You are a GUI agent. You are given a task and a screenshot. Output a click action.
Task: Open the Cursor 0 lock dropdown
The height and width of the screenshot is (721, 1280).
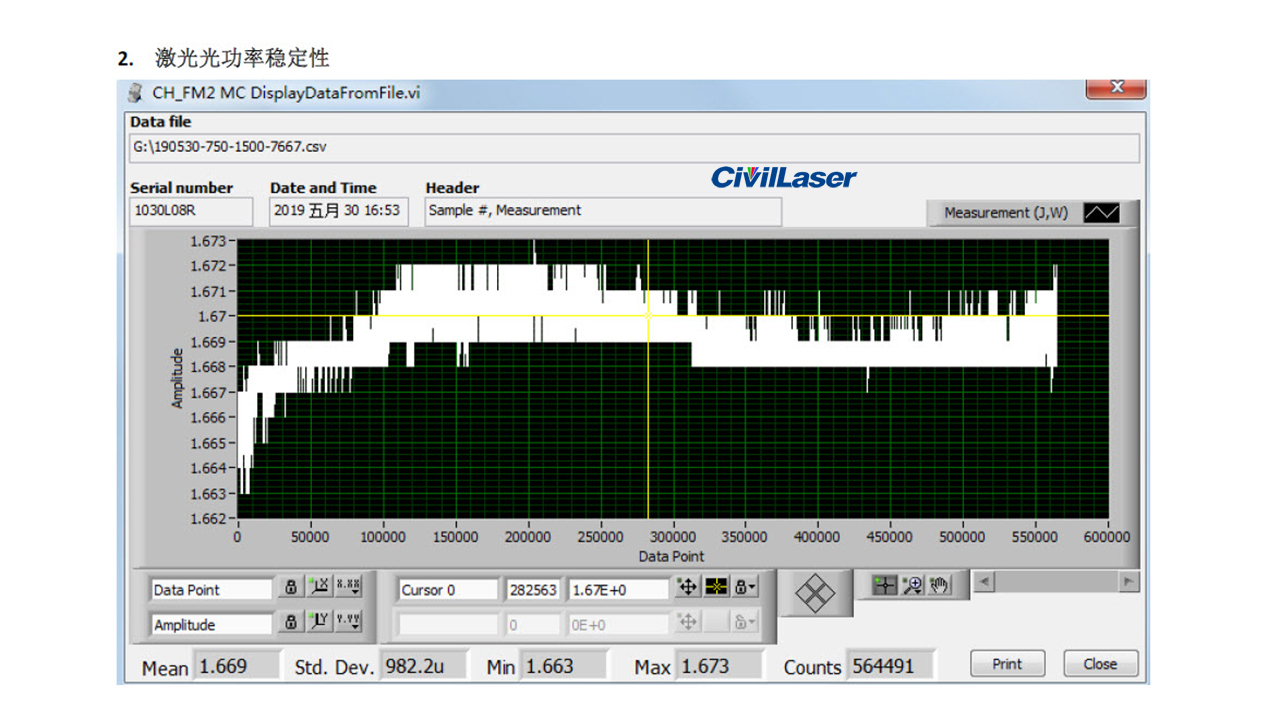click(745, 588)
